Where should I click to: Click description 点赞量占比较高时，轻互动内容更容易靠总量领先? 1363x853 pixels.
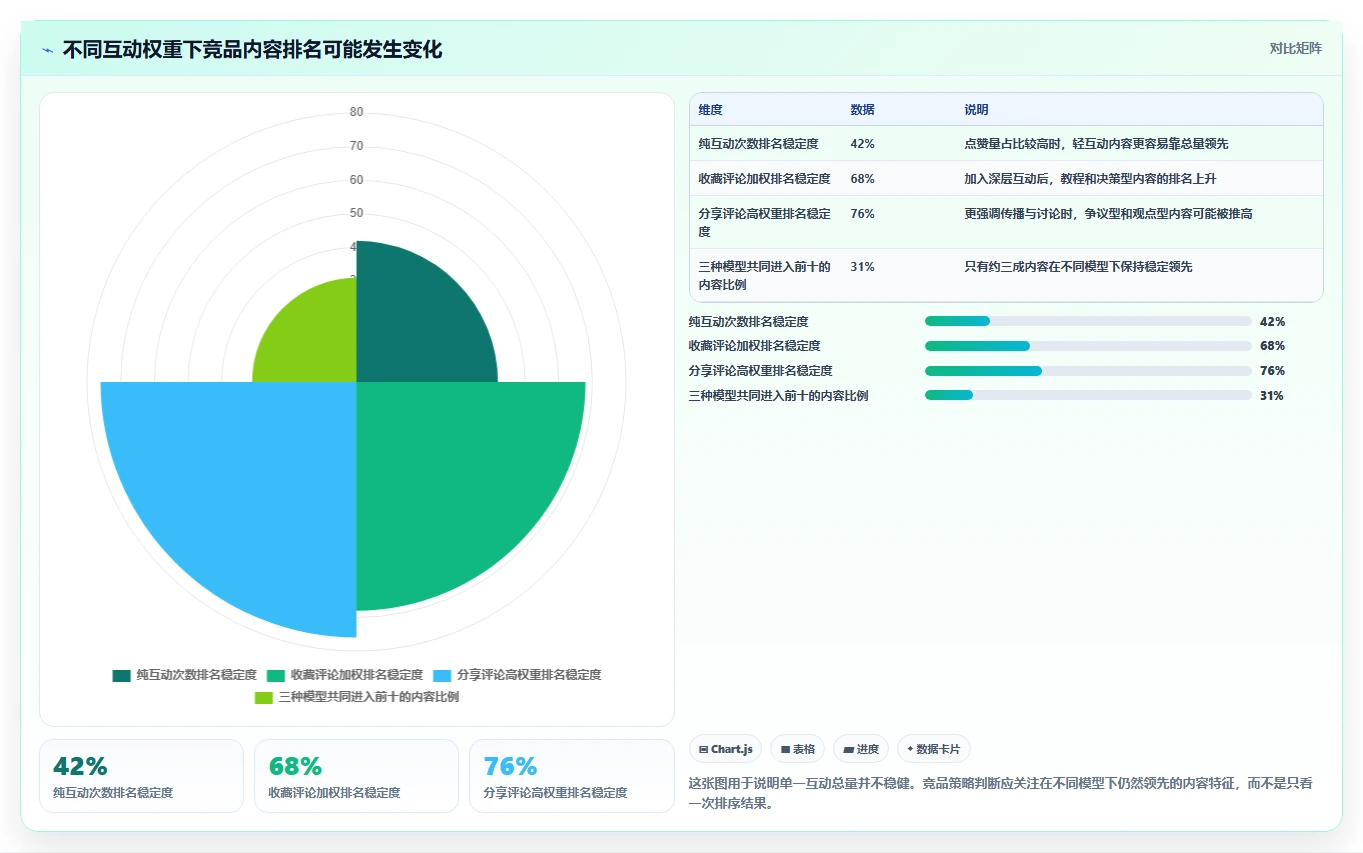1096,144
